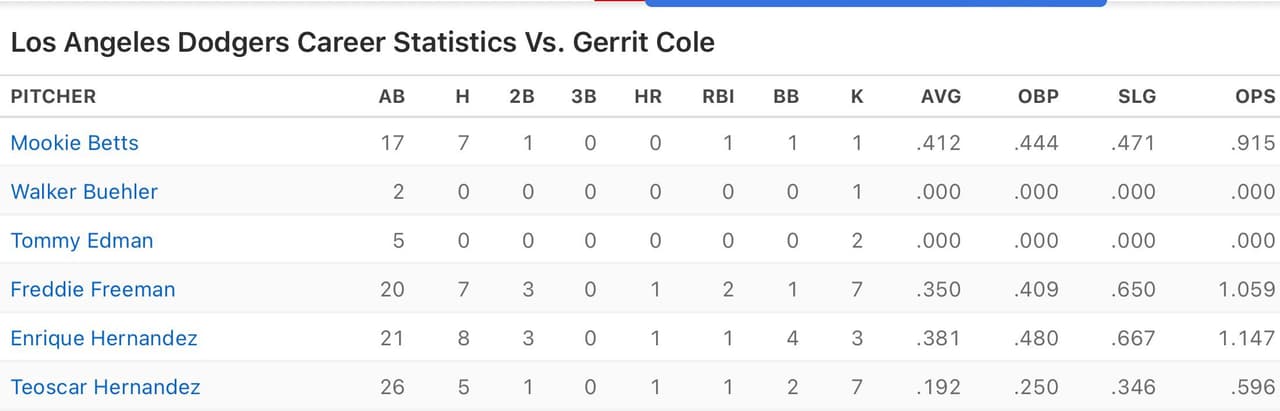Select the BB column header

coord(786,97)
